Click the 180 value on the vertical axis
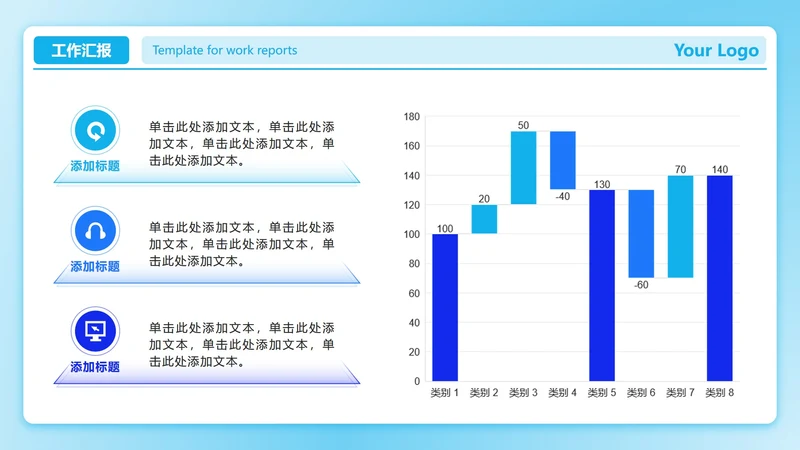Screen dimensions: 800x450 (x=411, y=117)
